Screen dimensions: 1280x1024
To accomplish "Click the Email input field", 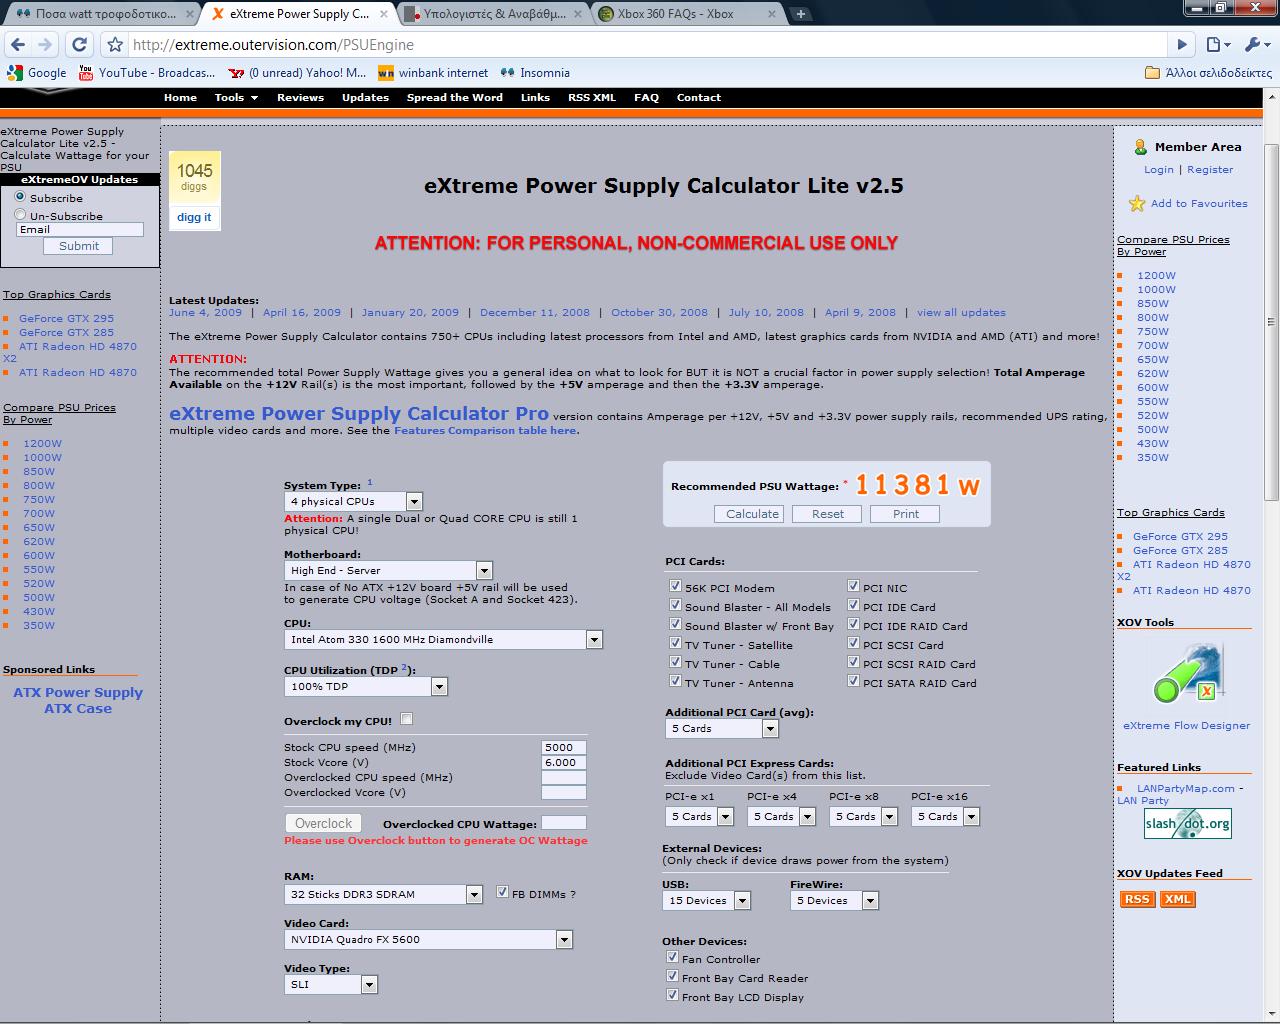I will (80, 229).
